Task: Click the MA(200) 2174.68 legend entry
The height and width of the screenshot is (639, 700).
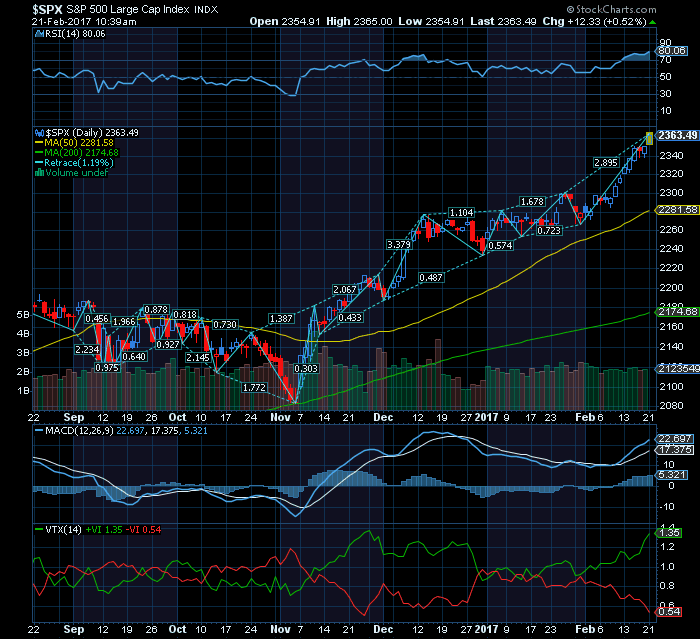Action: (x=77, y=153)
